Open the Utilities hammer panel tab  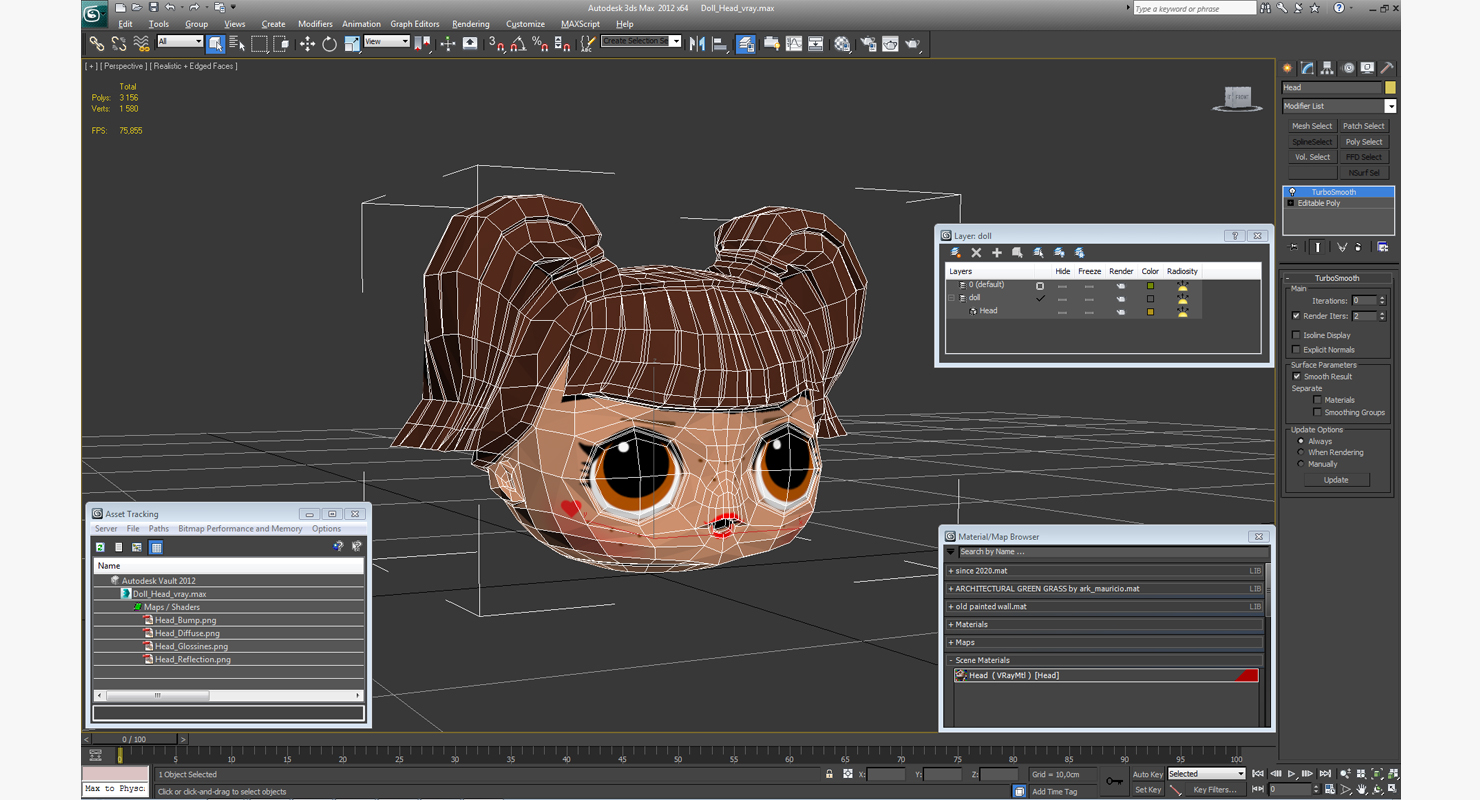tap(1387, 68)
